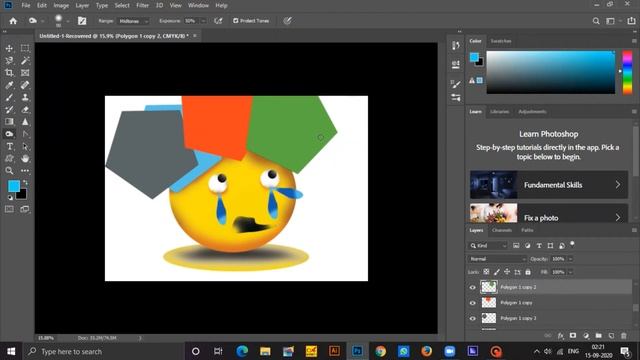Image resolution: width=640 pixels, height=360 pixels.
Task: Click the Home icon in options bar
Action: pyautogui.click(x=13, y=21)
